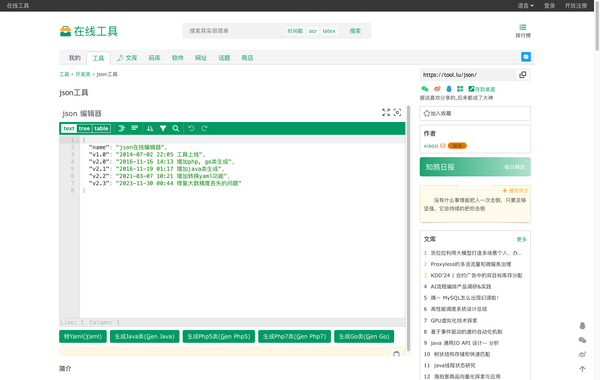Open the 工具 breadcrumb link
This screenshot has width=600, height=380.
64,74
